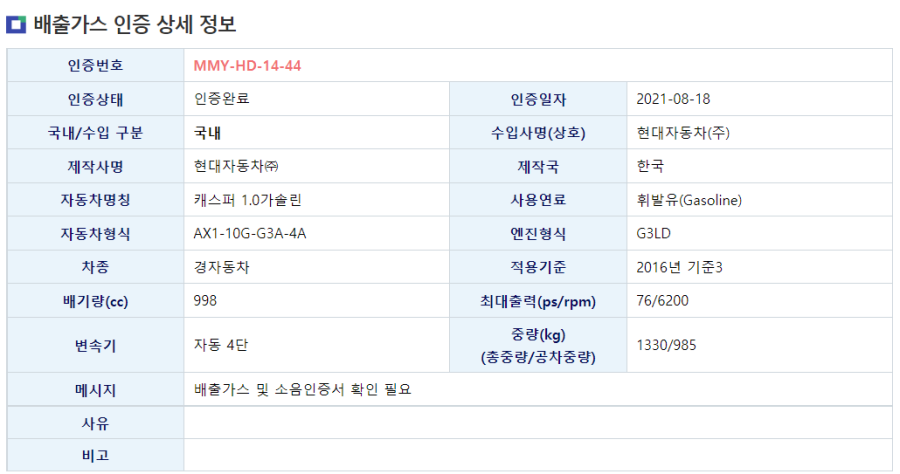Screen dimensions: 900x474
Task: Select manufacturer value 현대자동차㈜
Action: 236,166
